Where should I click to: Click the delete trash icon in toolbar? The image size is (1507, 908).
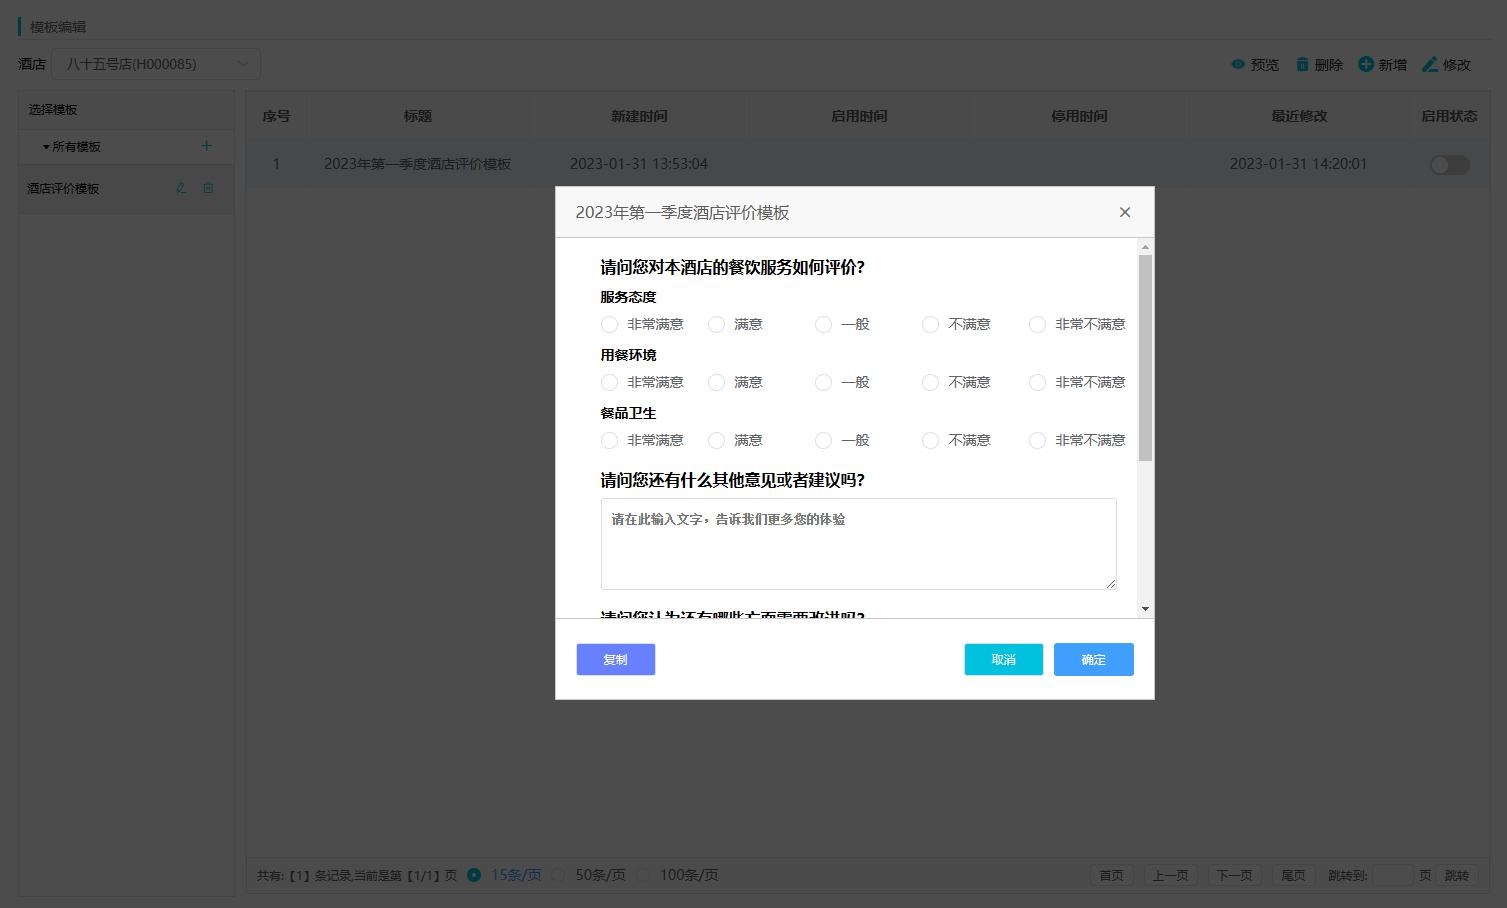[x=1302, y=64]
